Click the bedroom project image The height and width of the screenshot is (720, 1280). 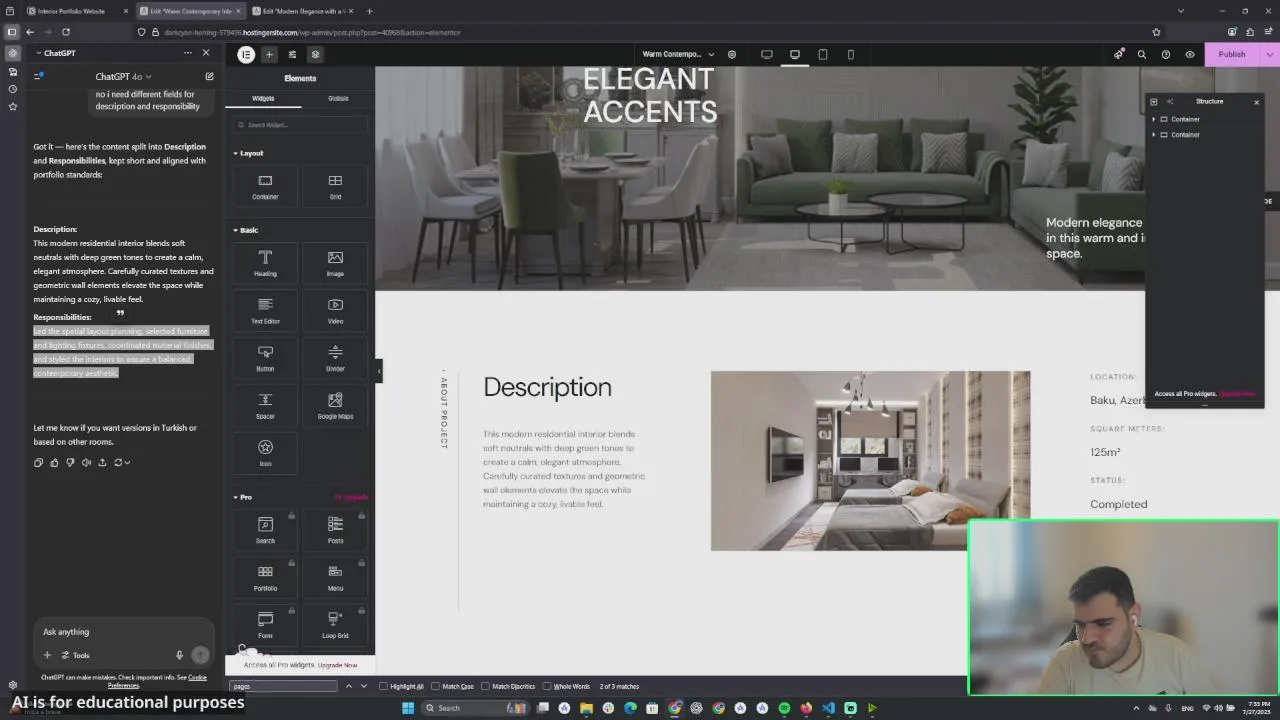[x=870, y=460]
